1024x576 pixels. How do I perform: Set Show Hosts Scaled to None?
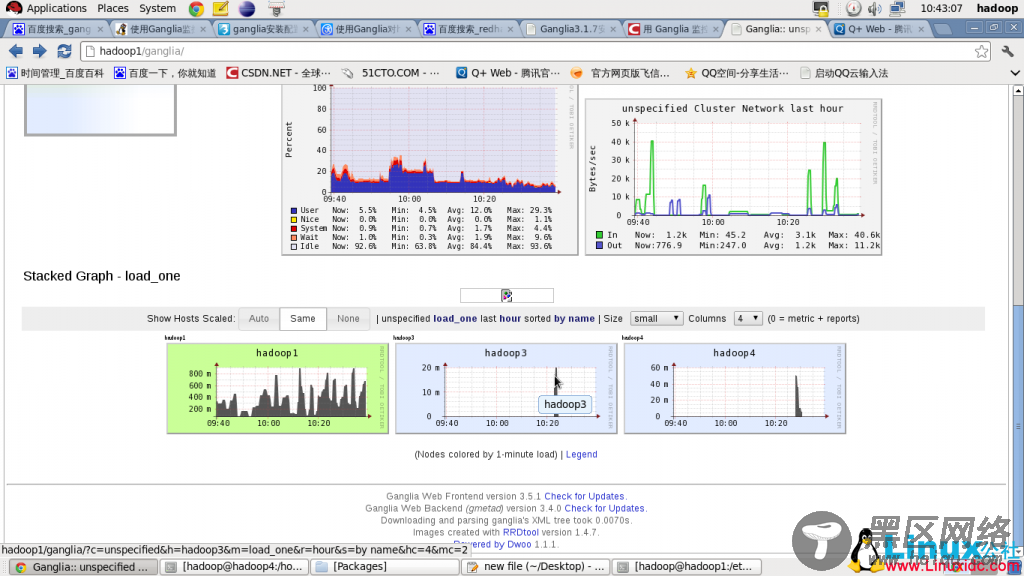click(x=348, y=319)
